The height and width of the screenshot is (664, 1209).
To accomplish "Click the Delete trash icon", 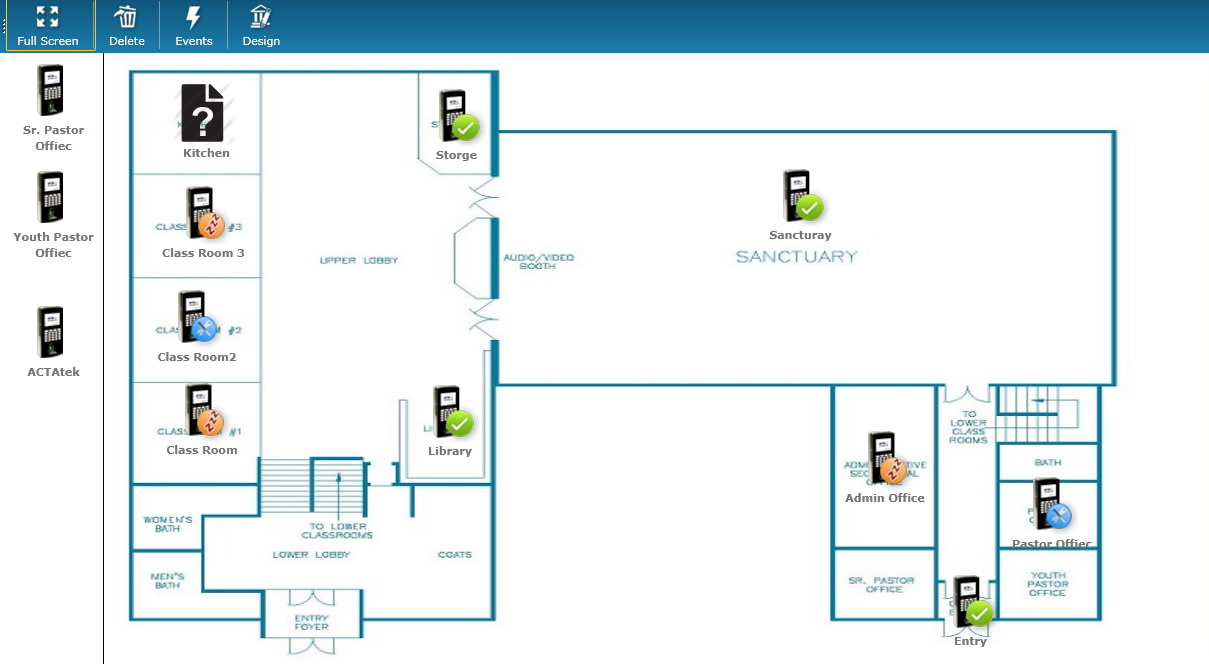I will pos(127,26).
